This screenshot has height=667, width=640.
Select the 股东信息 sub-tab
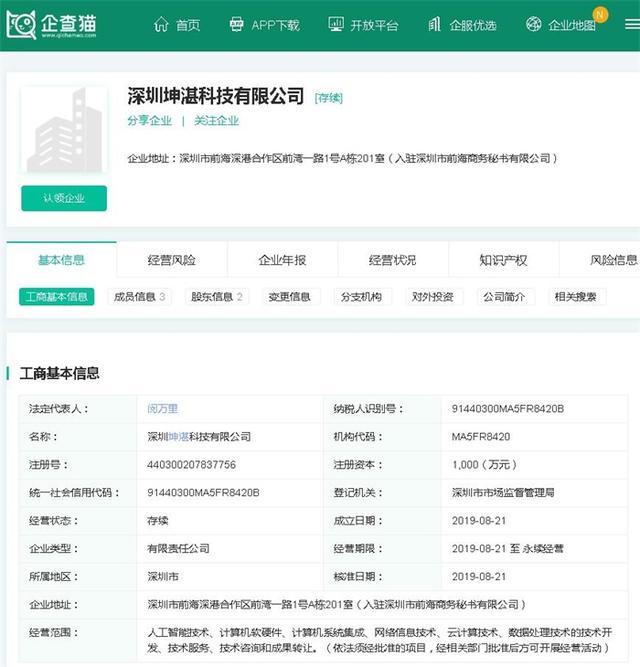(217, 296)
